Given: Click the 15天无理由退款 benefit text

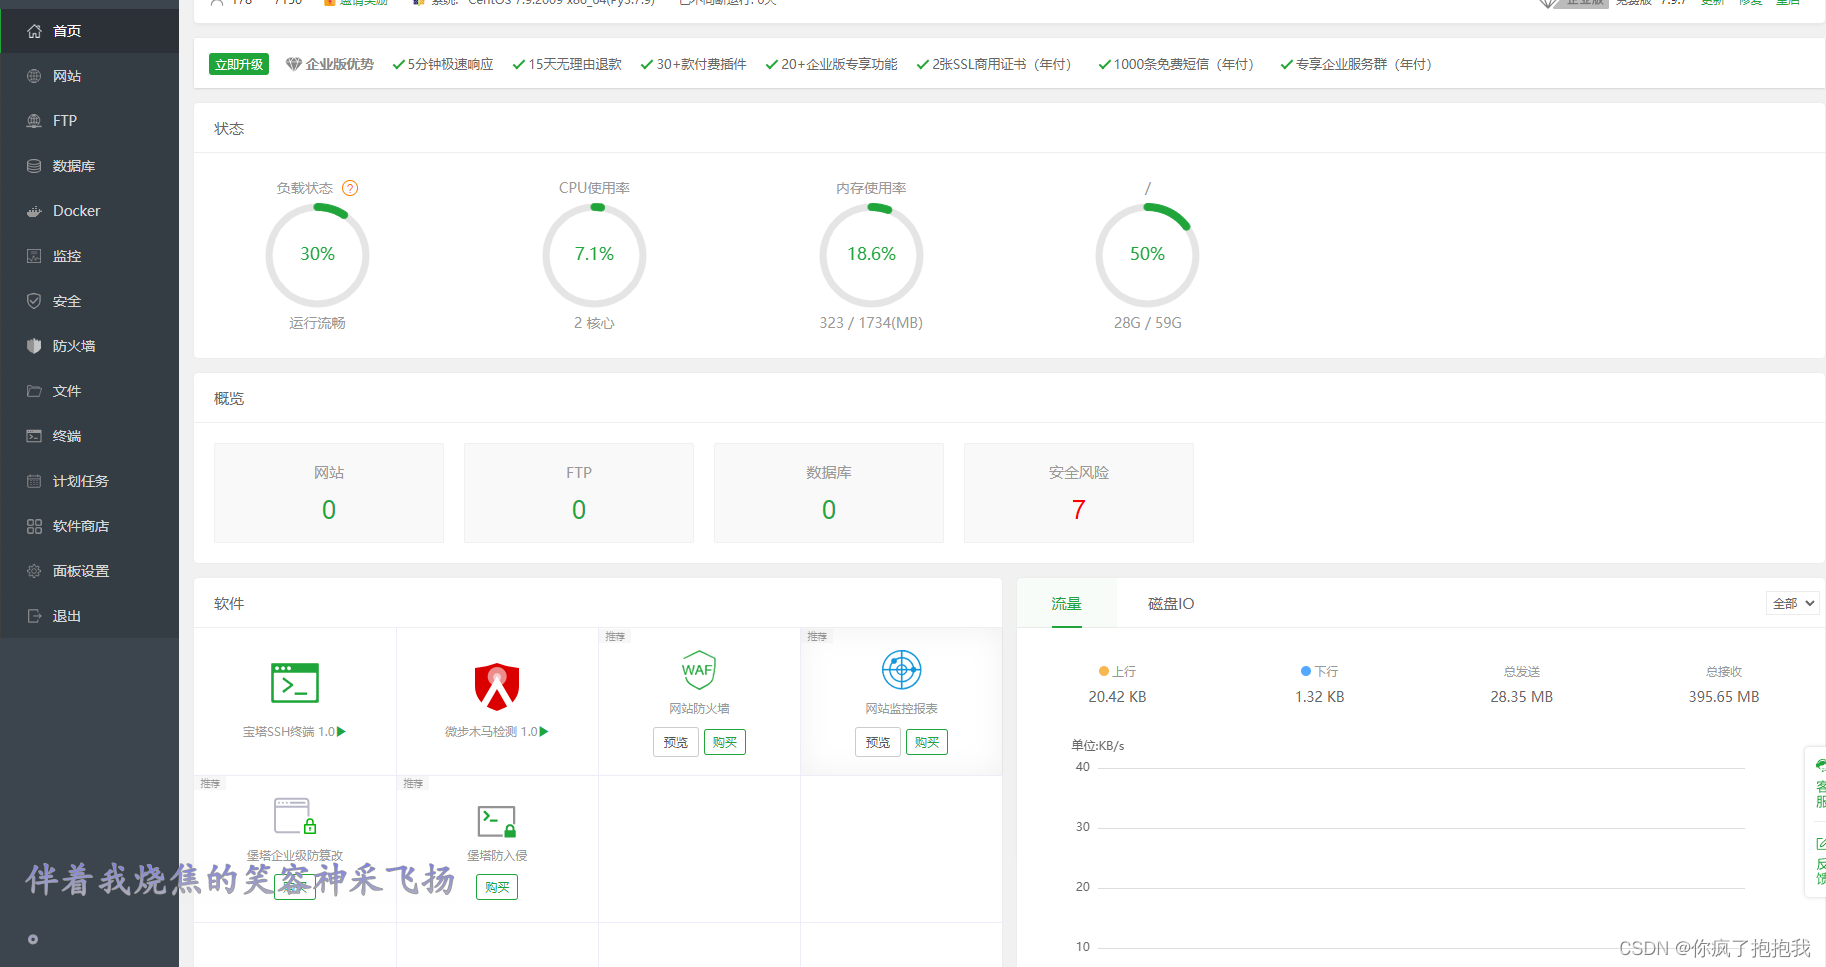Looking at the screenshot, I should pyautogui.click(x=575, y=64).
